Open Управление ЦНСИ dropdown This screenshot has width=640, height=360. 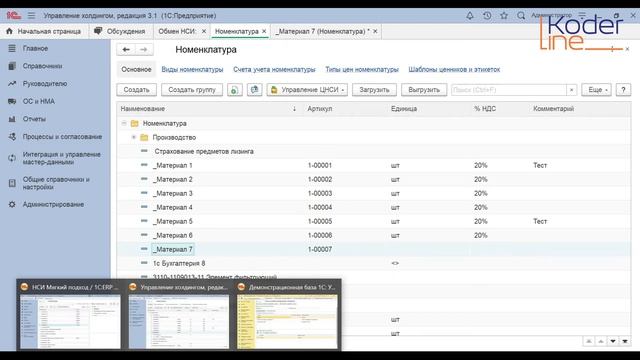click(307, 90)
